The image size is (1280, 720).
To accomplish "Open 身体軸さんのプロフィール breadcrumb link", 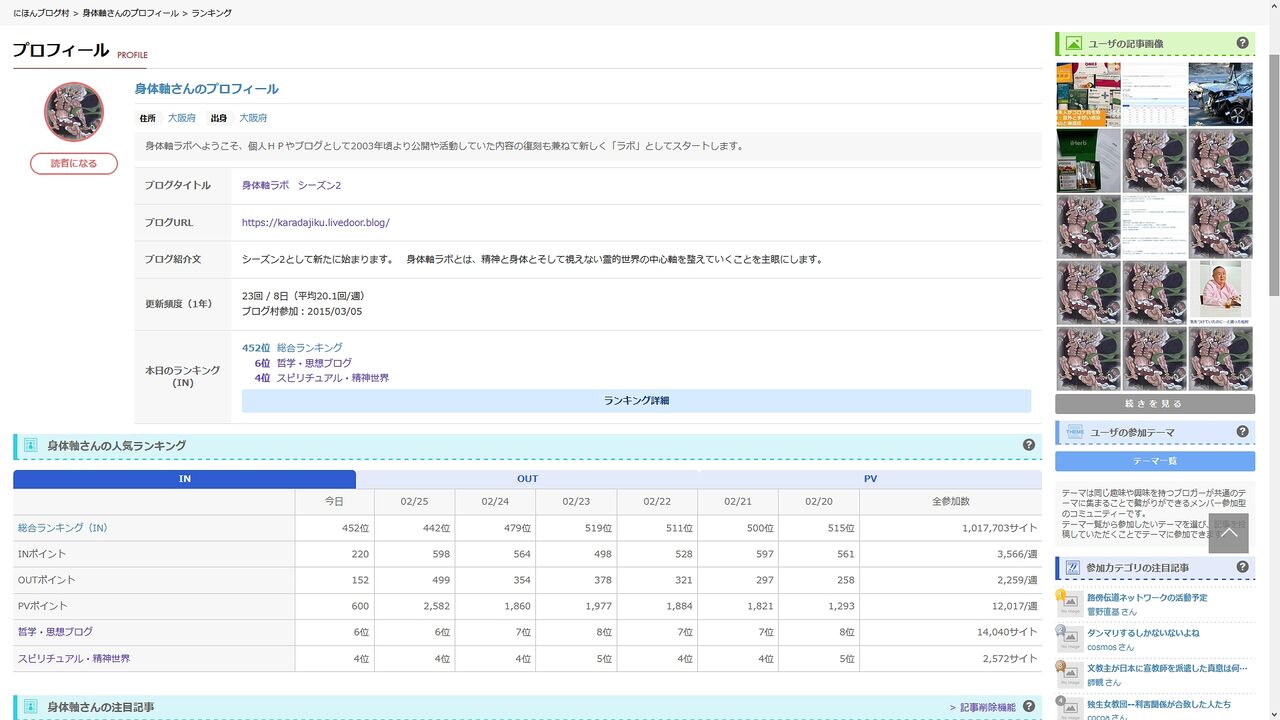I will [x=130, y=13].
